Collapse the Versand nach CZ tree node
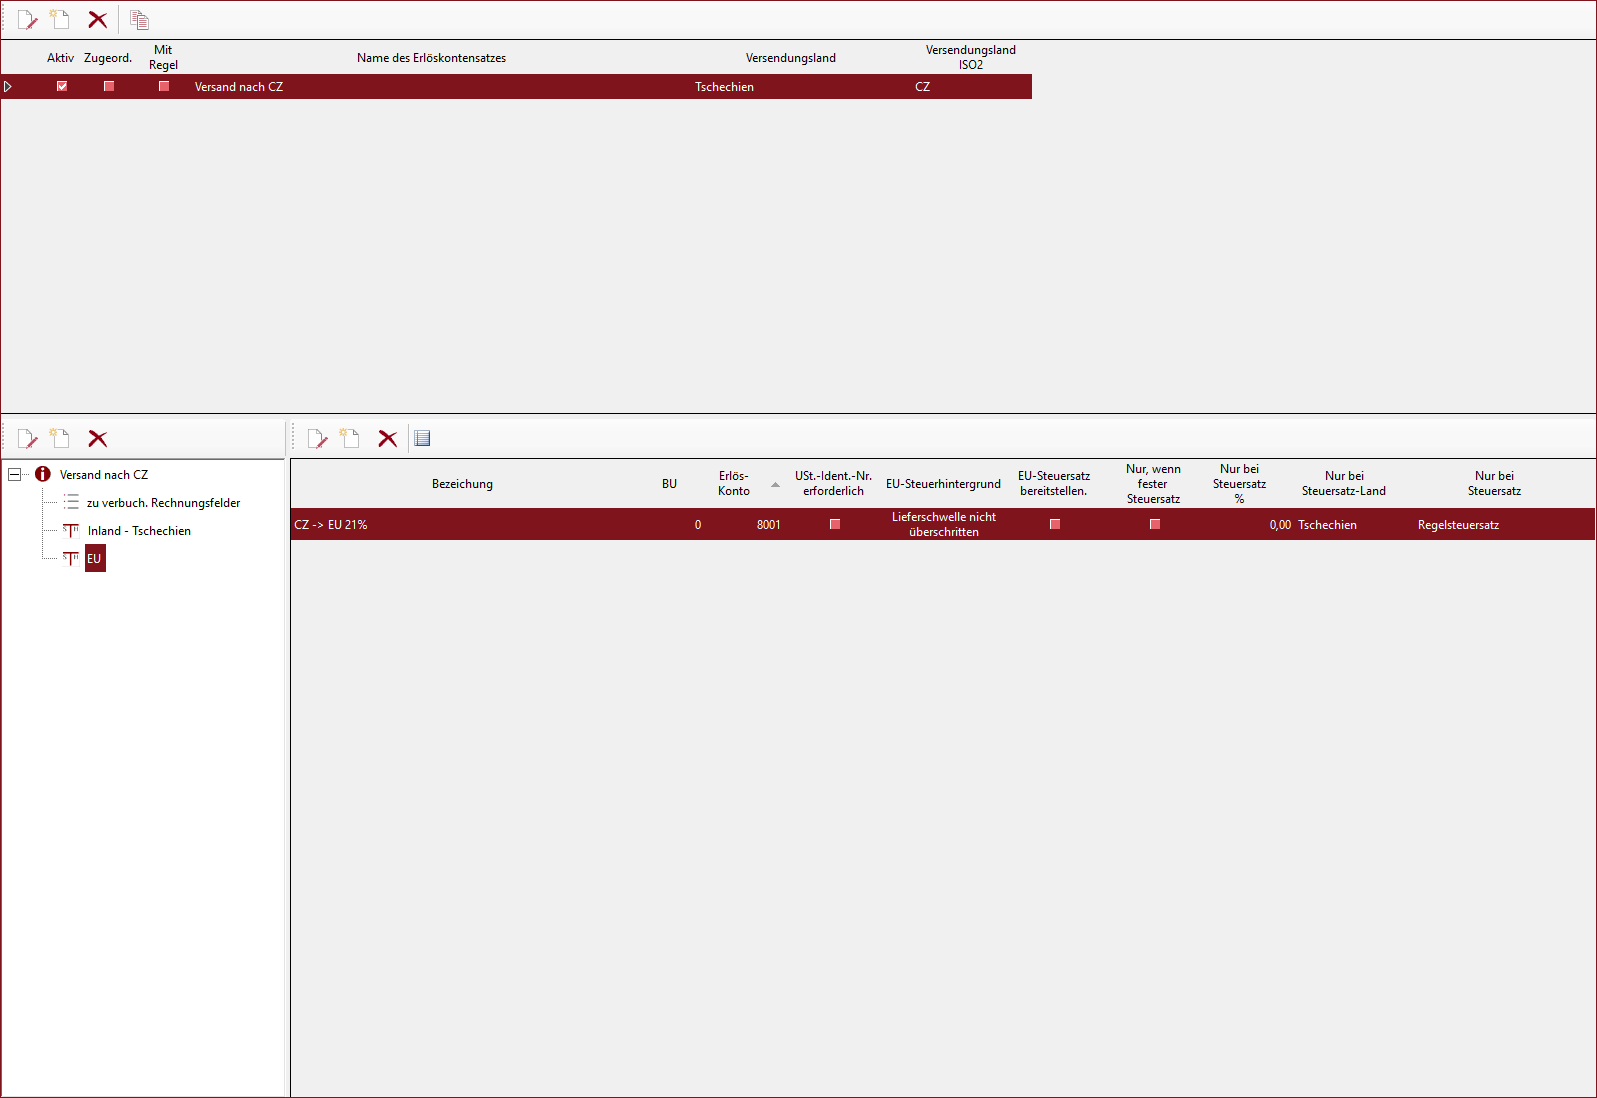Viewport: 1597px width, 1098px height. tap(15, 474)
